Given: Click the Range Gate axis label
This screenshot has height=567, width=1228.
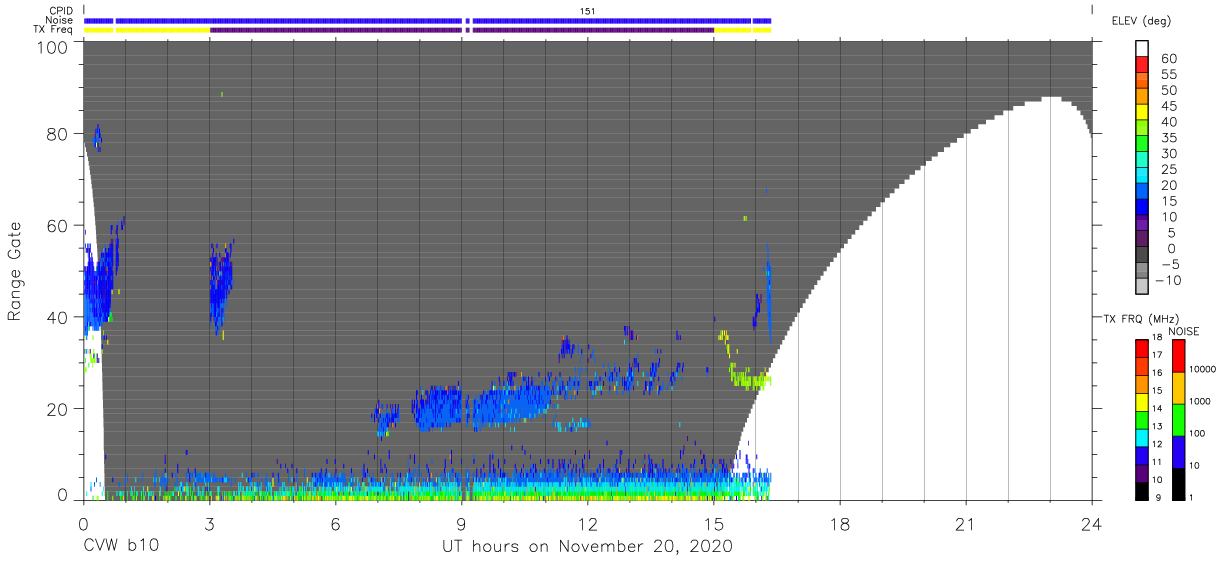Looking at the screenshot, I should coord(16,271).
